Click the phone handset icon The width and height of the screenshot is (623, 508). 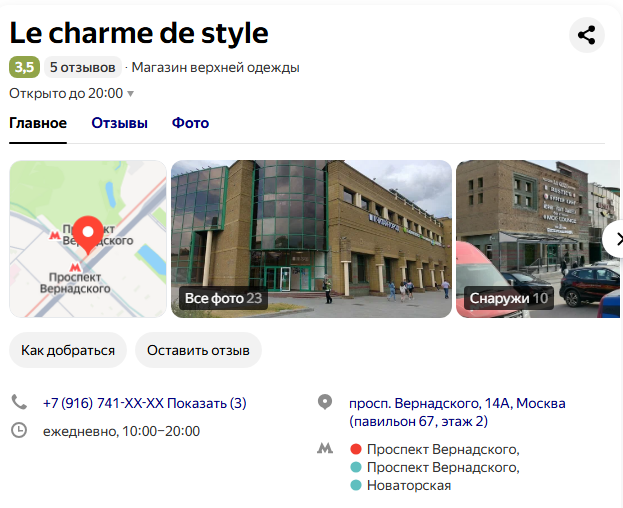click(x=19, y=402)
